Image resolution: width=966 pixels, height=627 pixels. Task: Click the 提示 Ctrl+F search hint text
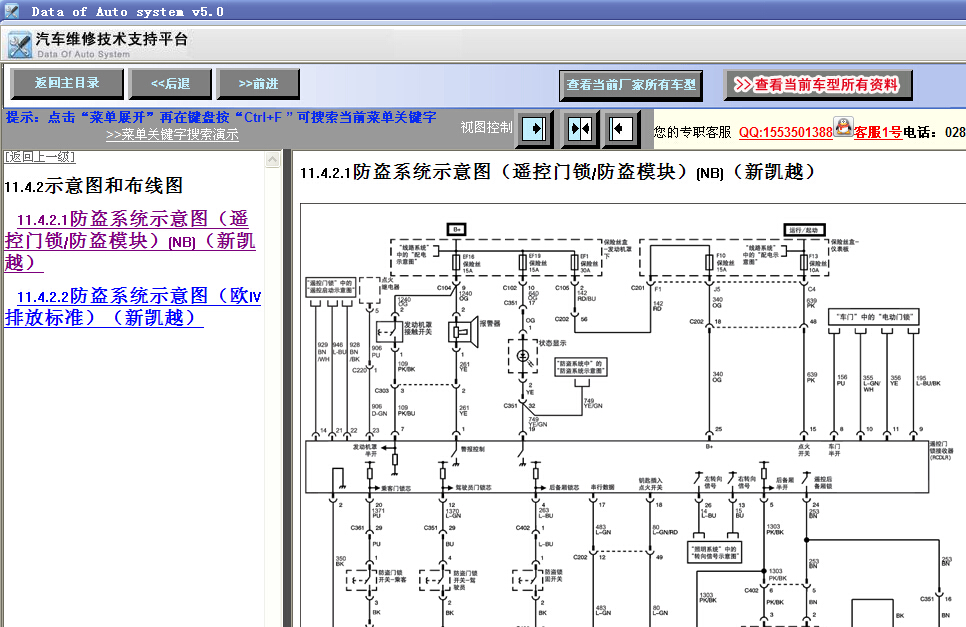221,117
